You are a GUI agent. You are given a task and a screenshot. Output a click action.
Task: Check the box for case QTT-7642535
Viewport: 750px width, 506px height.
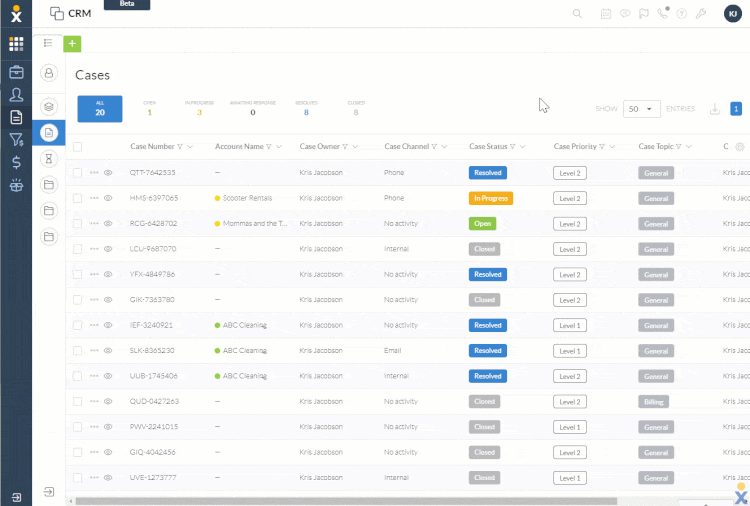click(x=77, y=173)
